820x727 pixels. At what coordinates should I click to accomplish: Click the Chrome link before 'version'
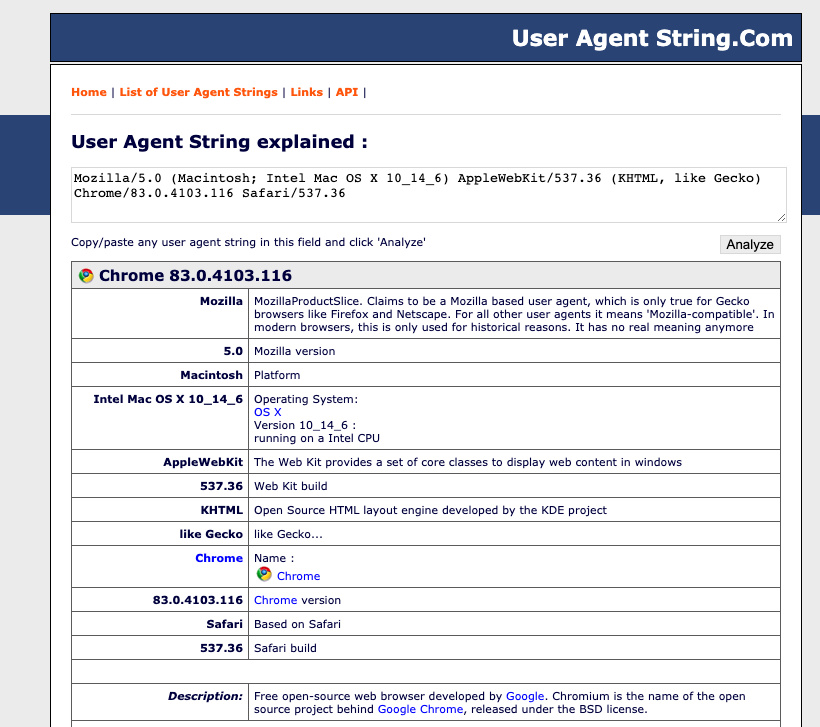[276, 600]
